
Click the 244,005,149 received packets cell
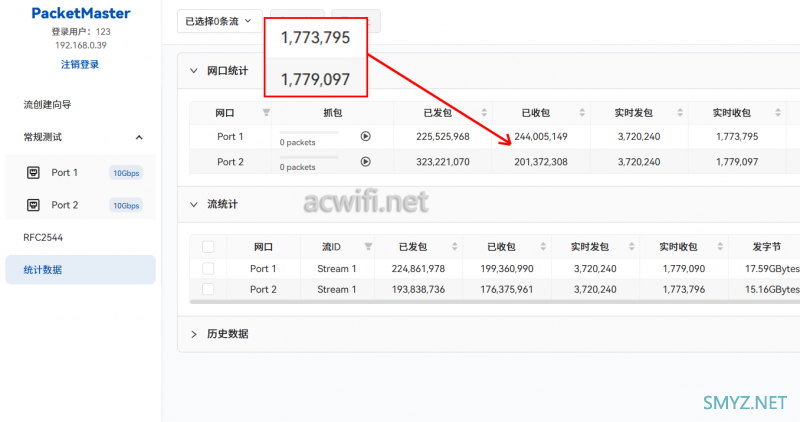[x=541, y=137]
